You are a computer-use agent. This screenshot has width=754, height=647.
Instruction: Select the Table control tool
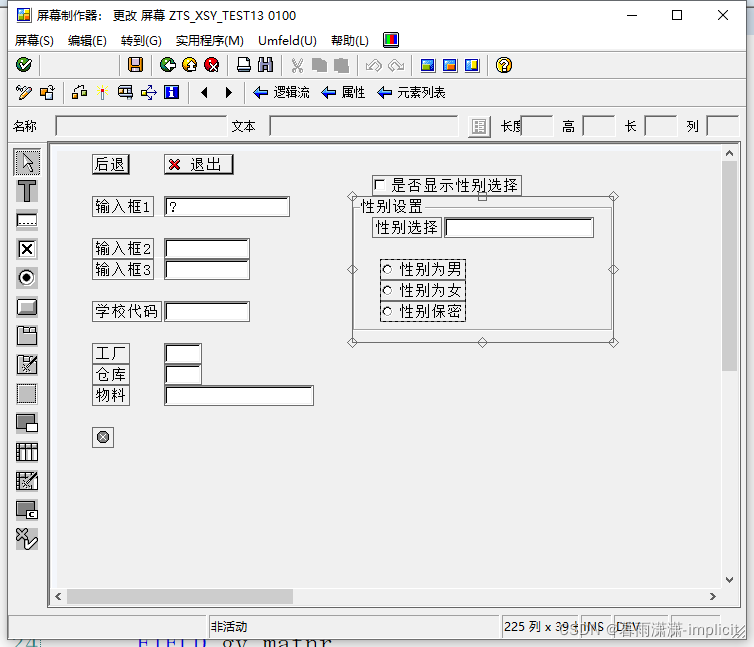point(27,452)
